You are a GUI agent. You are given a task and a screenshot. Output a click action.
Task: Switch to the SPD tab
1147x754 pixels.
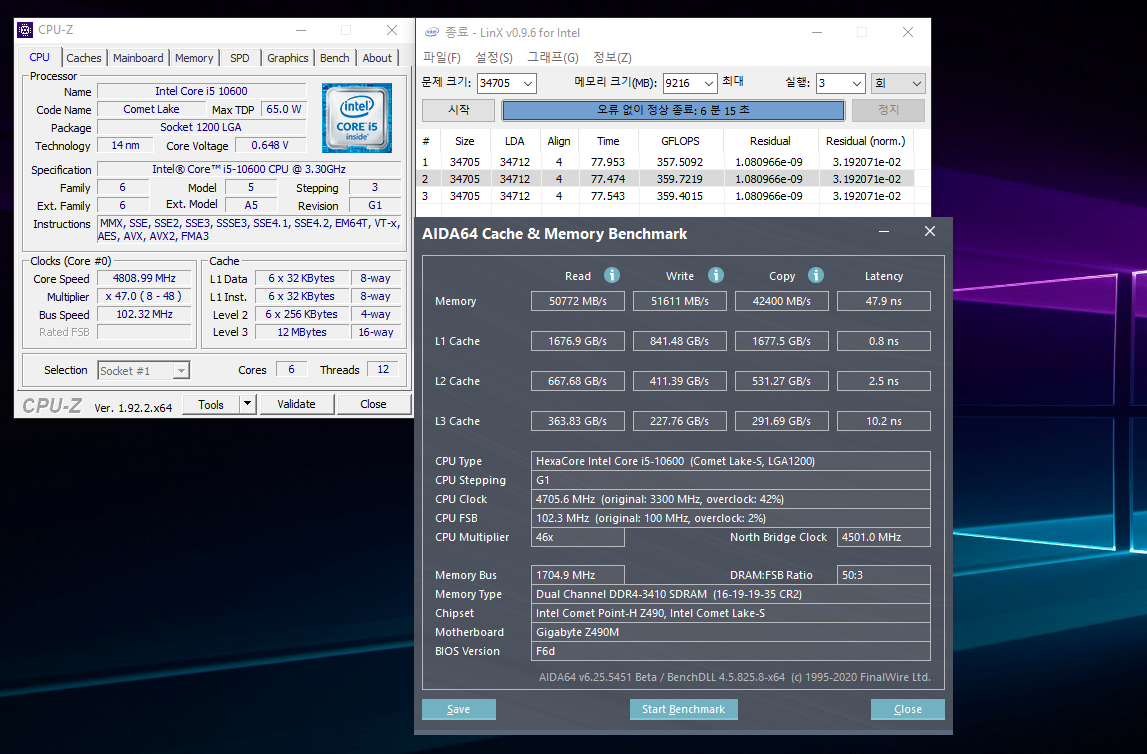coord(240,58)
